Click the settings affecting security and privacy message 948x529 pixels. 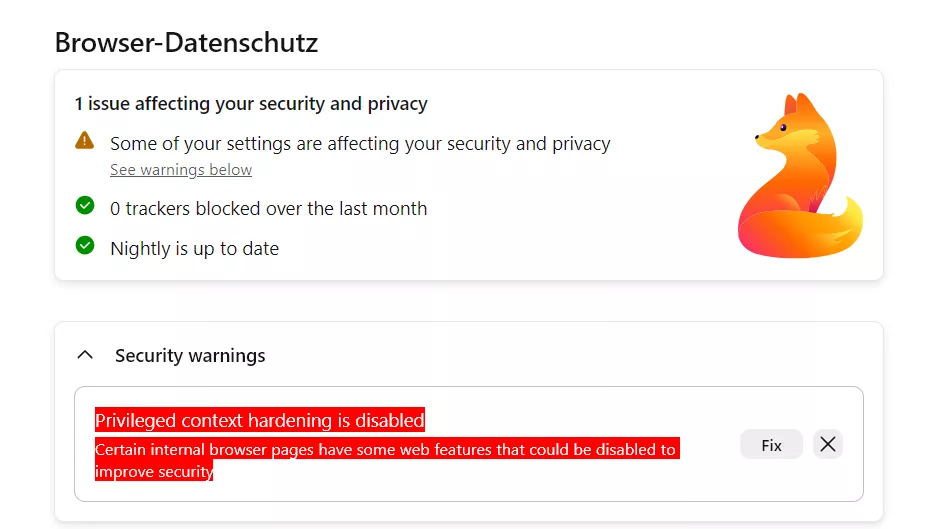[360, 144]
